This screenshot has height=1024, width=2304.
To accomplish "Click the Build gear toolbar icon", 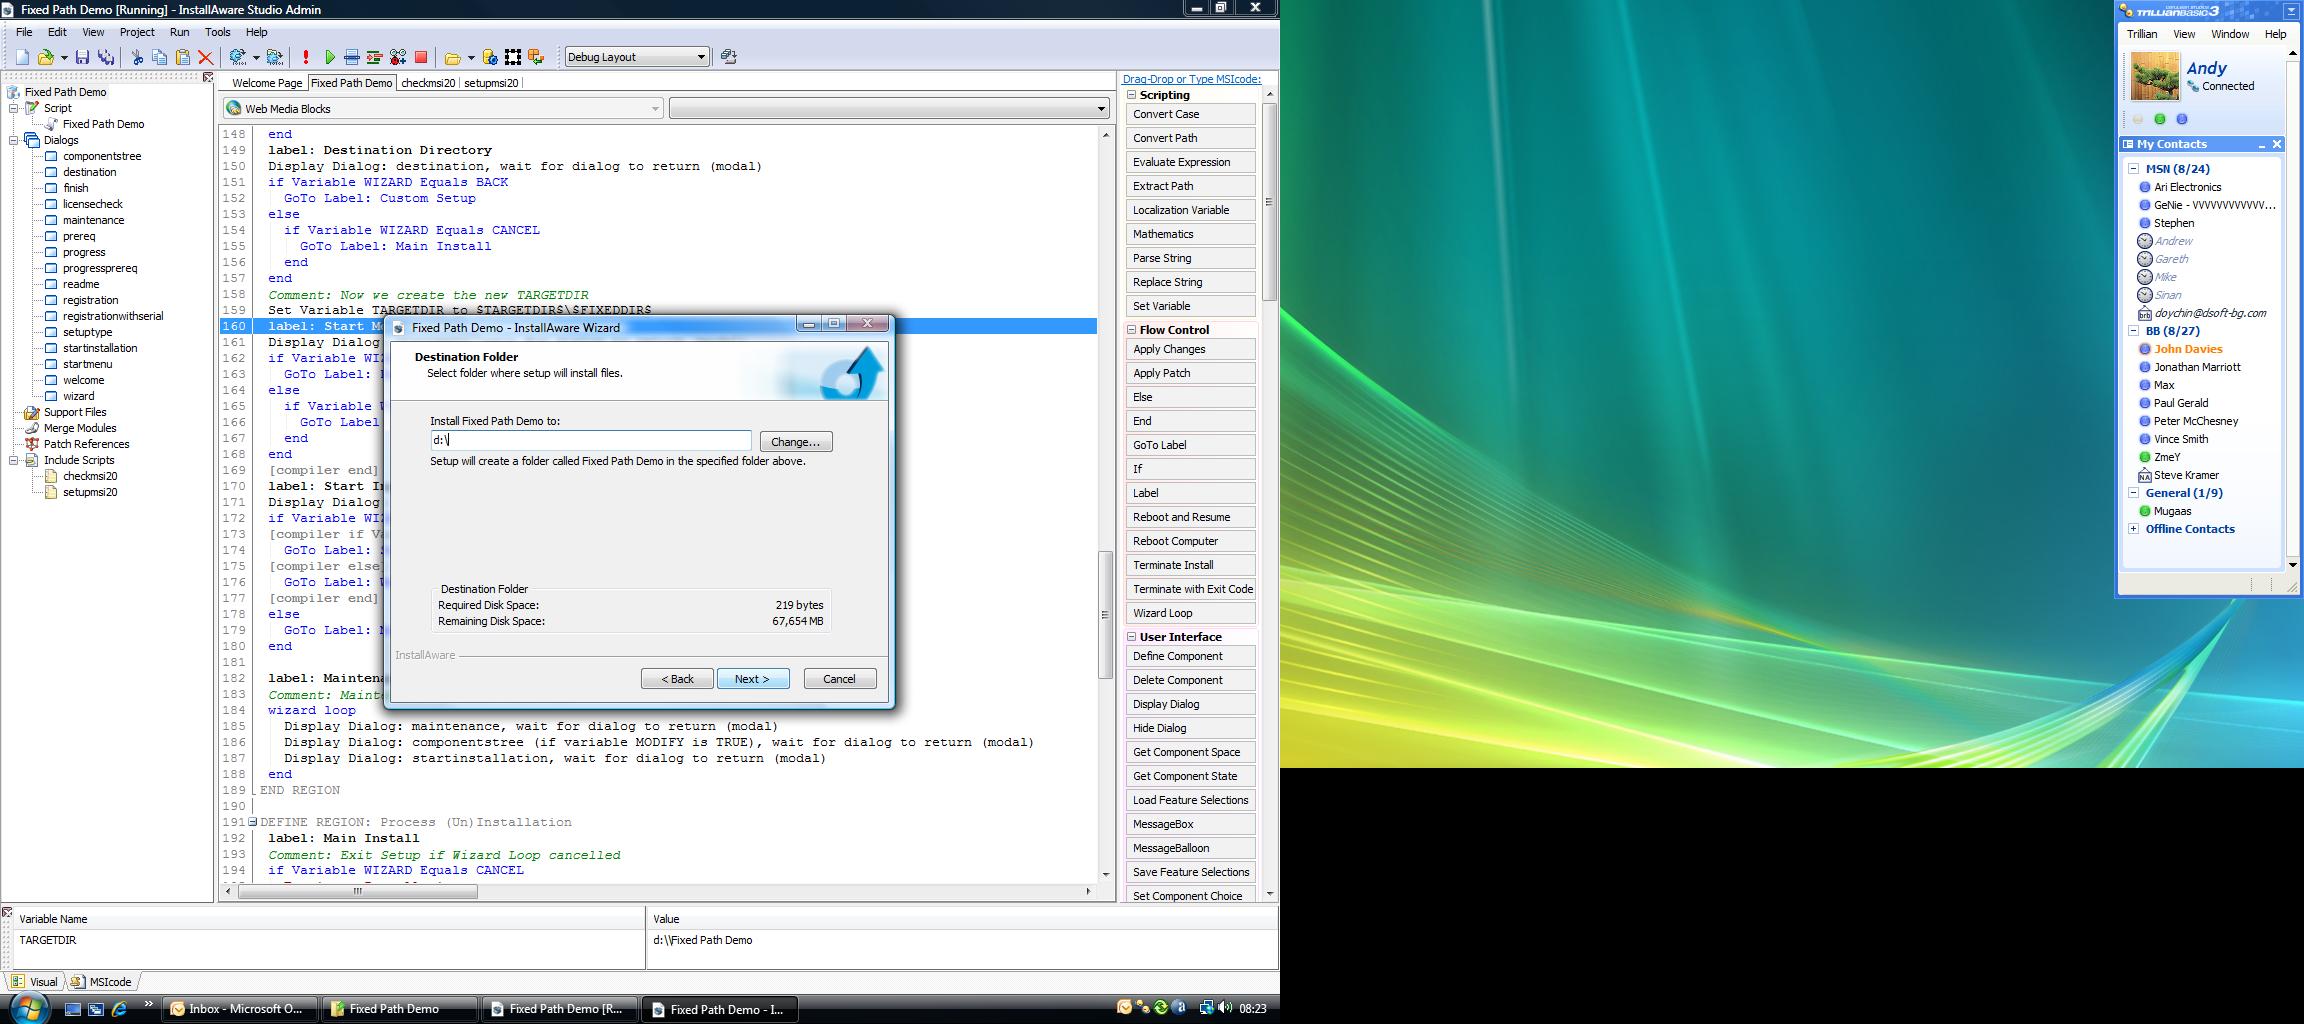I will [x=238, y=57].
